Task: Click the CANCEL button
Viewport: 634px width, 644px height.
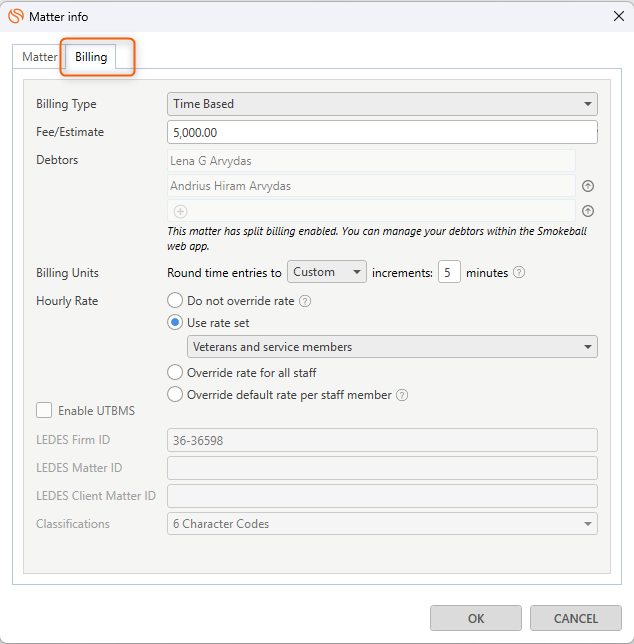Action: point(576,618)
